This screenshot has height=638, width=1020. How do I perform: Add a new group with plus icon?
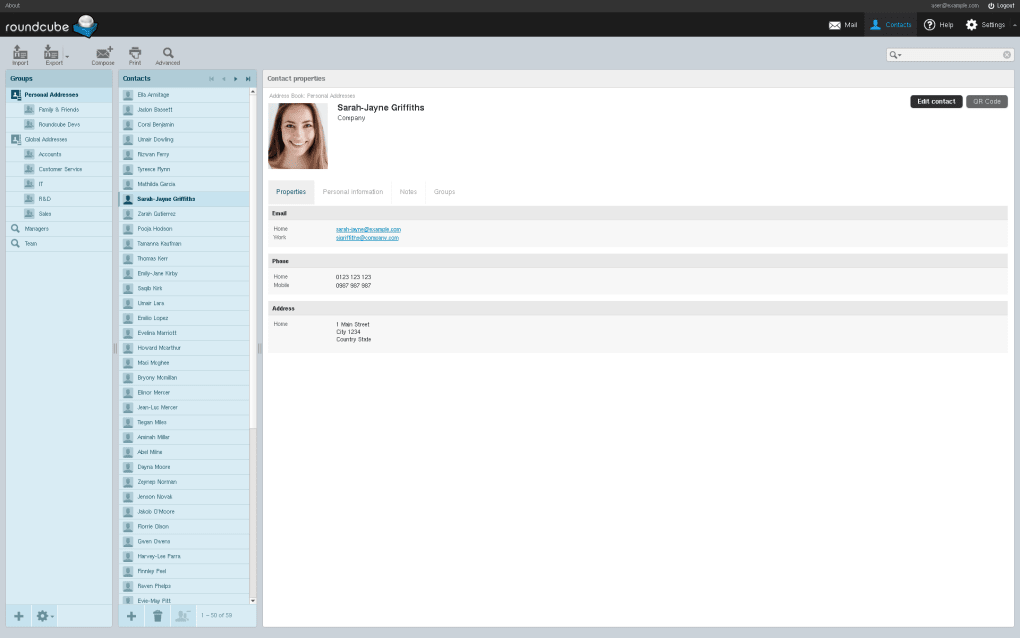(x=19, y=616)
